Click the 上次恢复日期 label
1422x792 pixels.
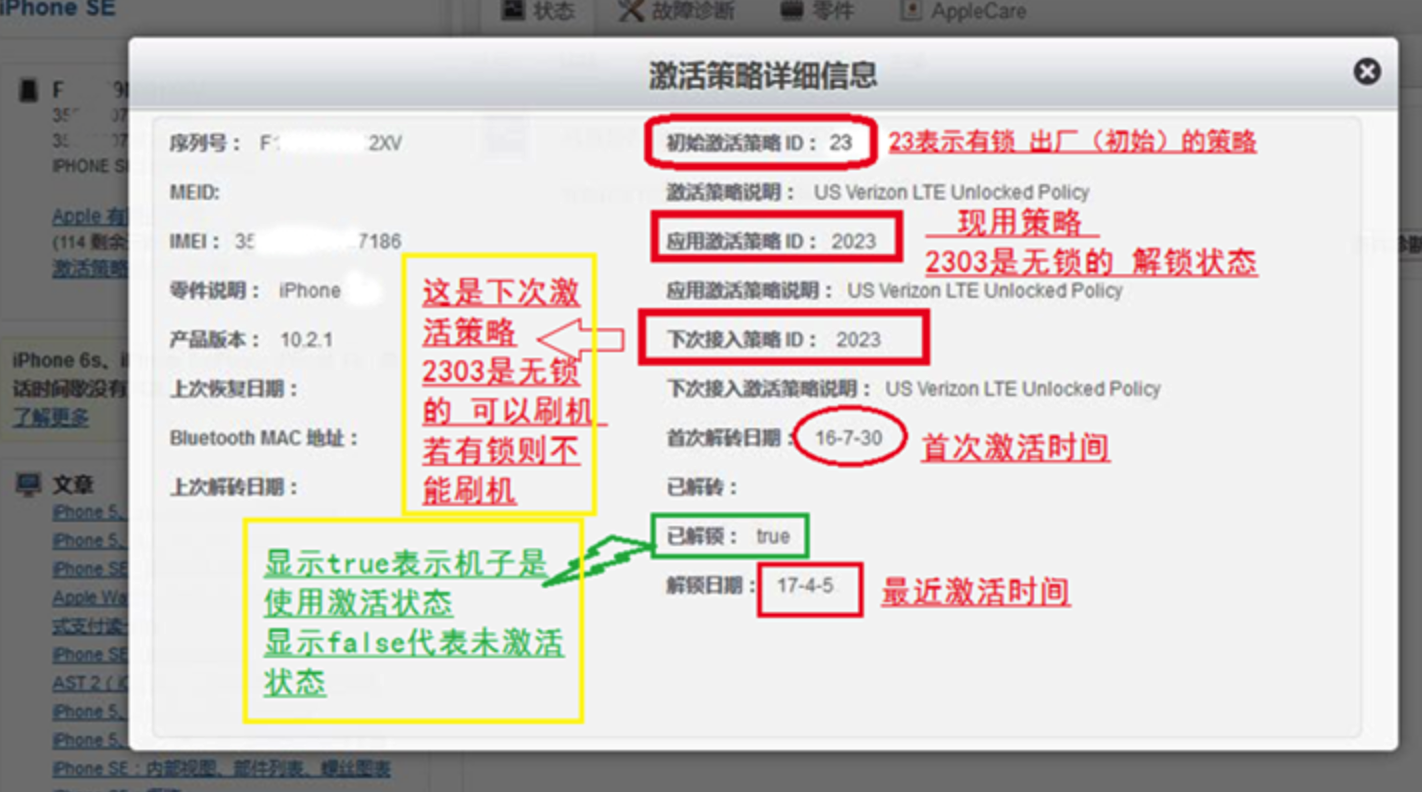234,389
